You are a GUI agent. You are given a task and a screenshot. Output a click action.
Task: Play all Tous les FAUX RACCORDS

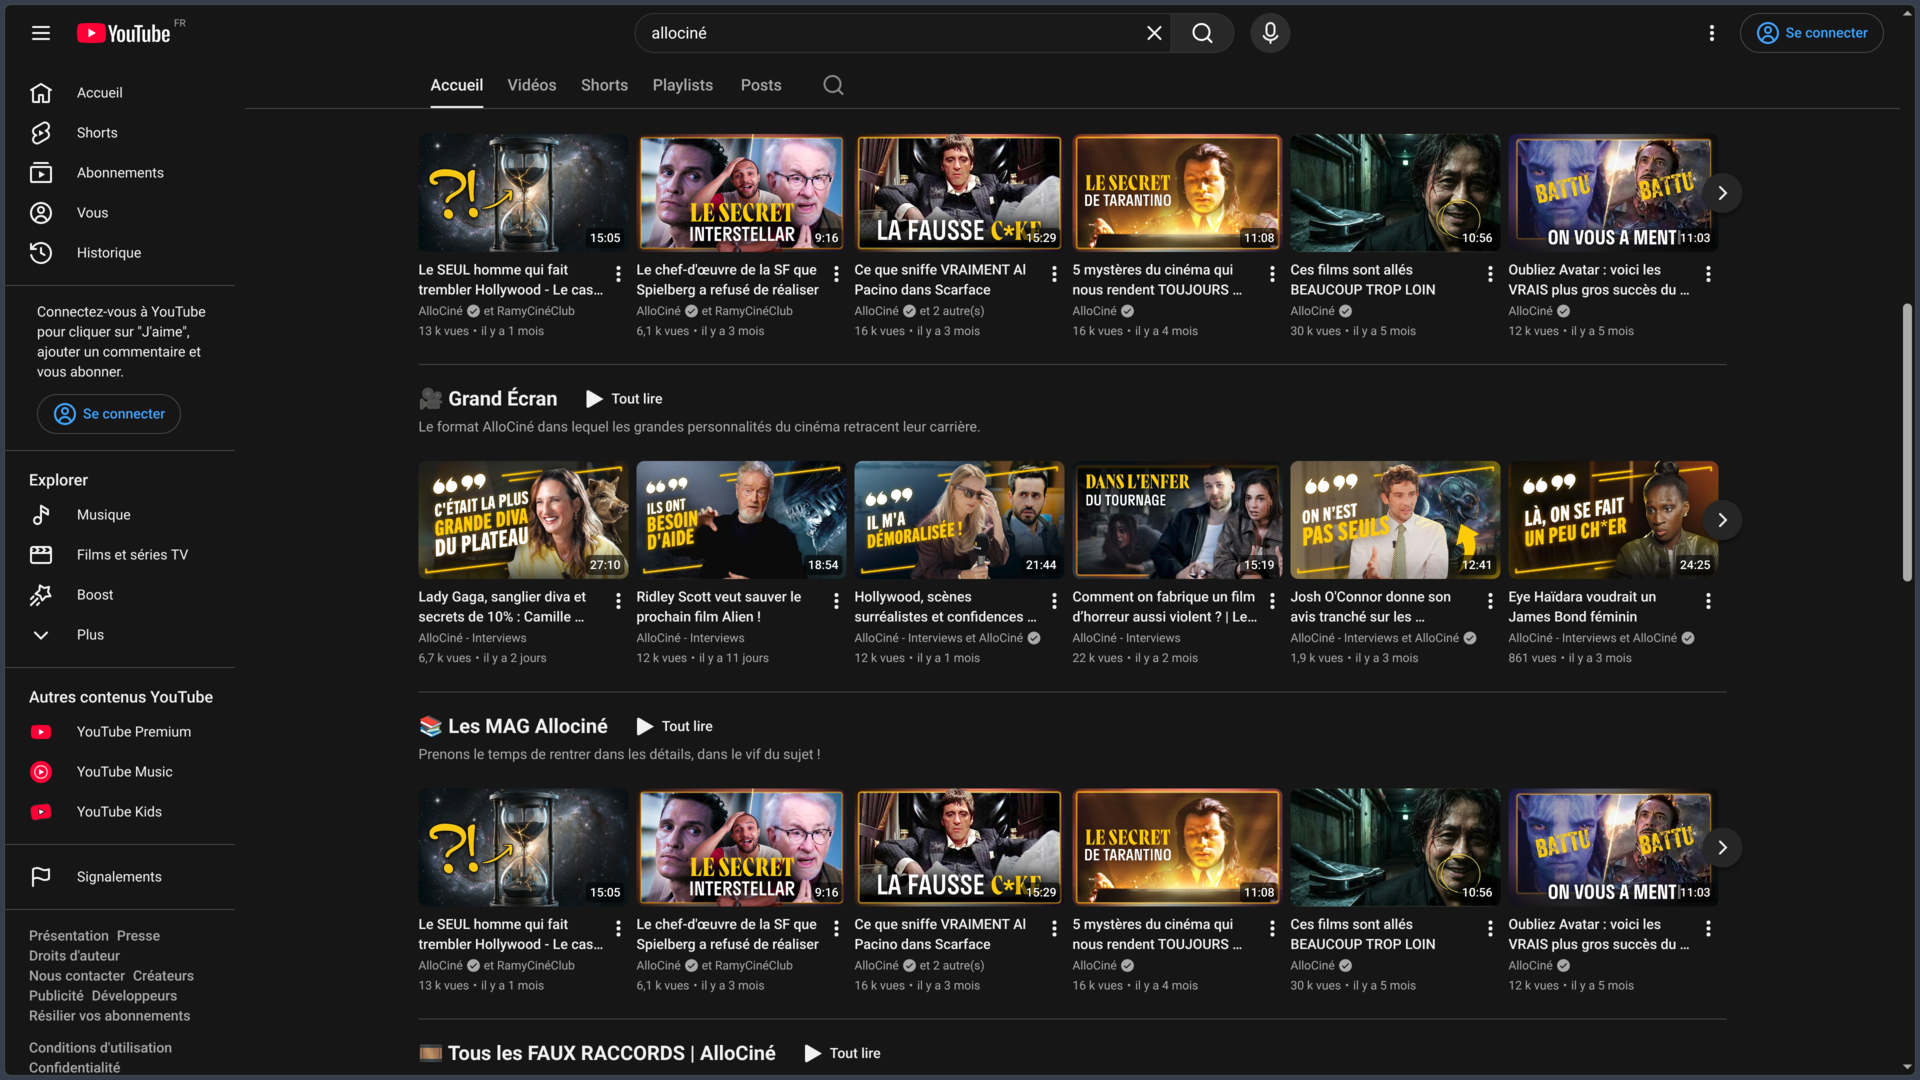click(842, 1054)
